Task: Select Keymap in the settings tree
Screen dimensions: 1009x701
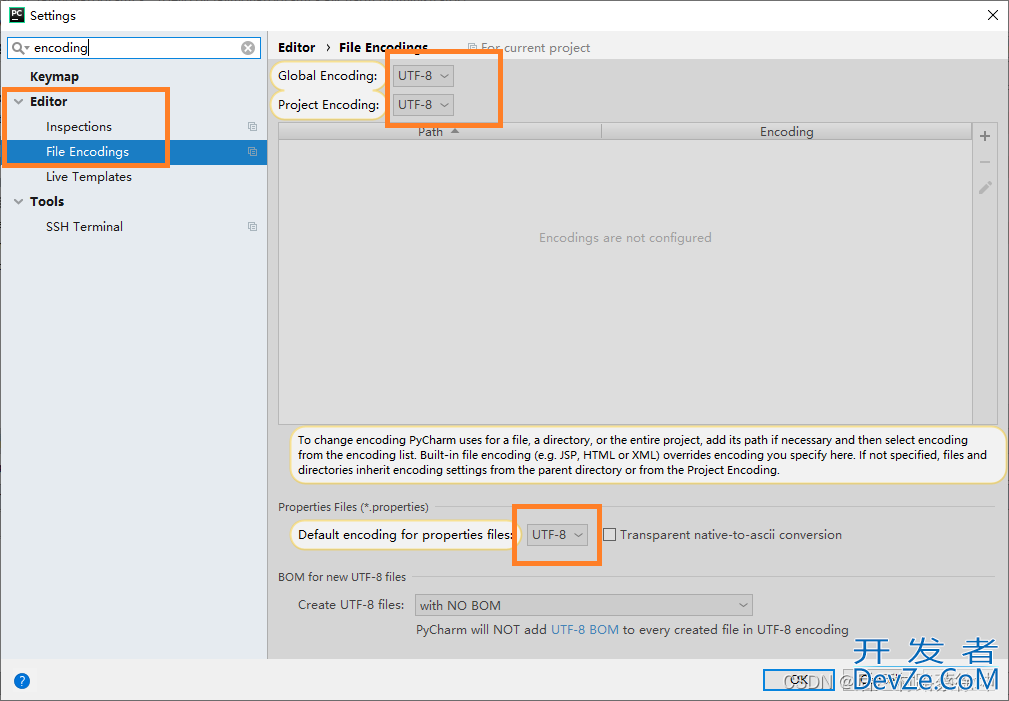Action: (x=54, y=77)
